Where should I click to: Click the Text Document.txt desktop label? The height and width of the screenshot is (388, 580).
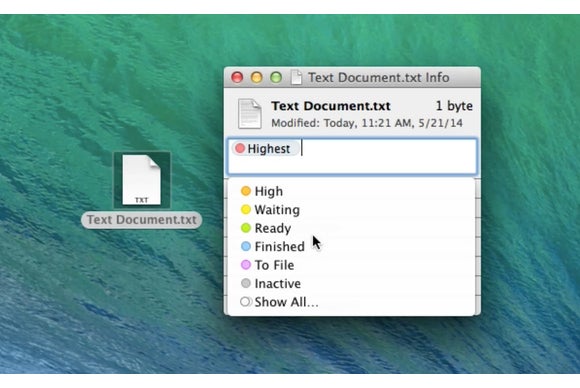point(142,220)
